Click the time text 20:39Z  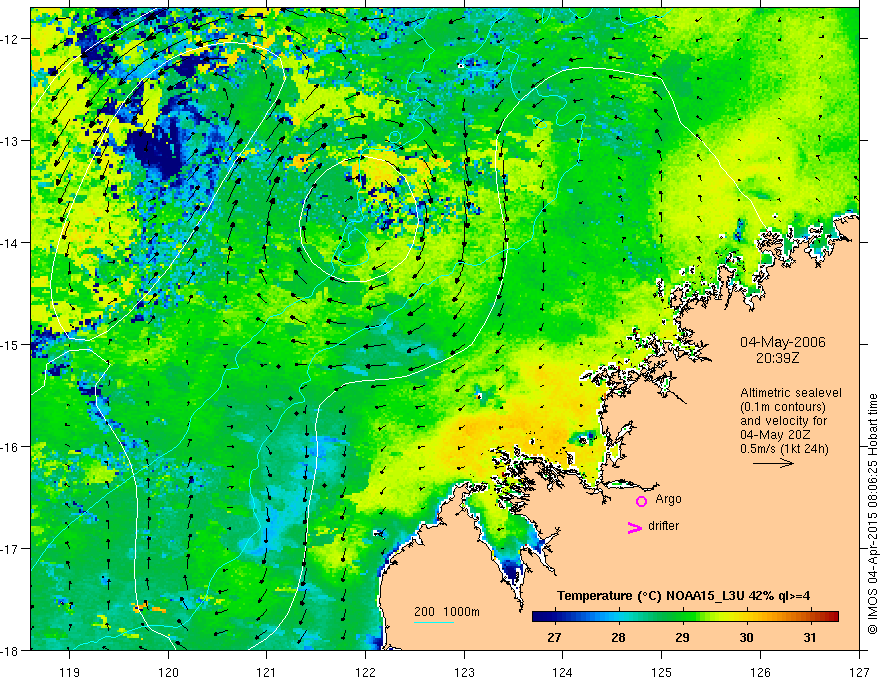(777, 358)
